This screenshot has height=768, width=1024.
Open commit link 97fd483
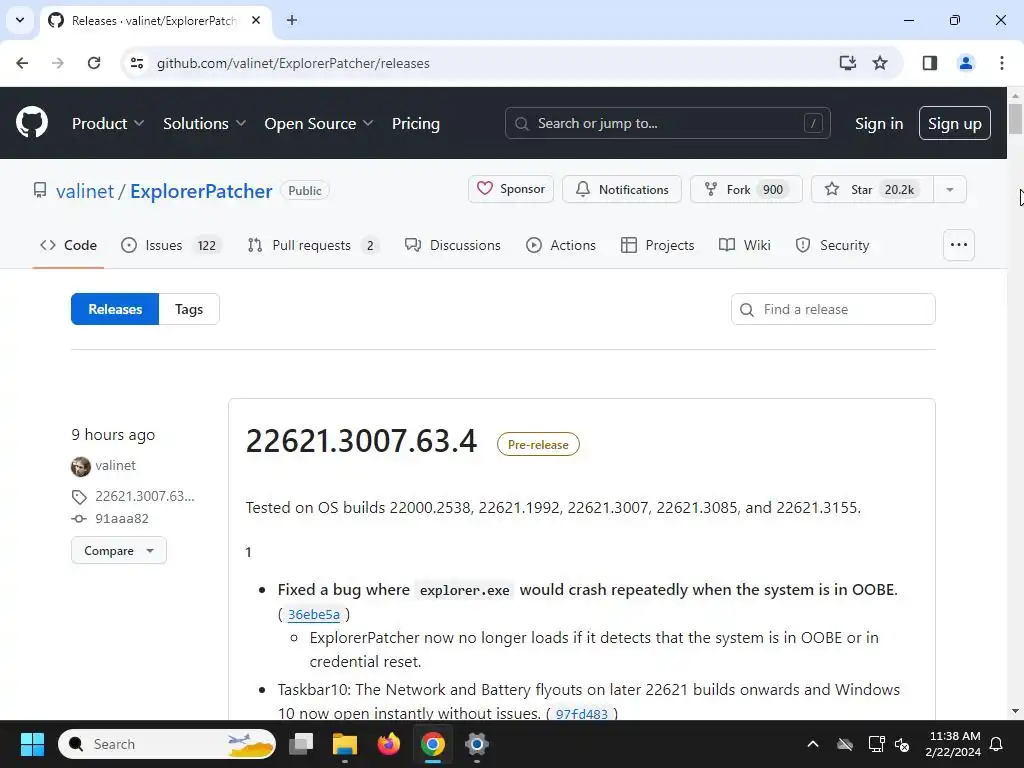coord(581,714)
